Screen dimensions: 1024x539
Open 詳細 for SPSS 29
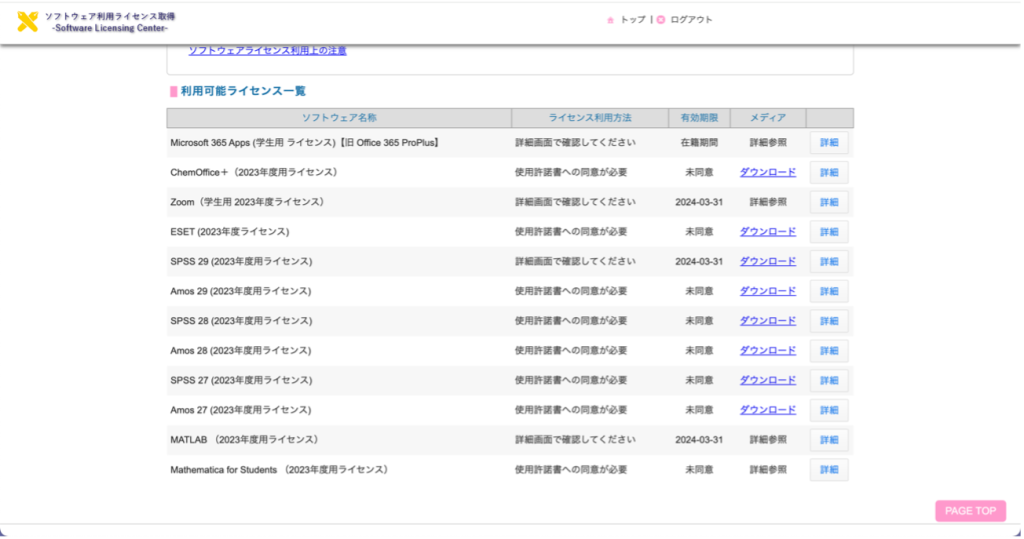coord(829,261)
